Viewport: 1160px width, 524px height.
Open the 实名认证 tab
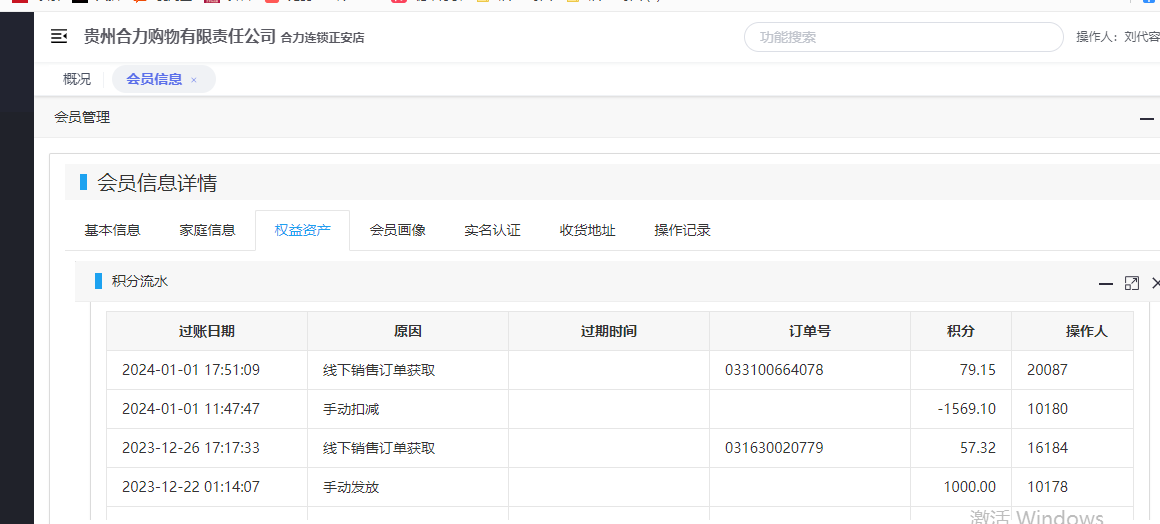tap(492, 230)
